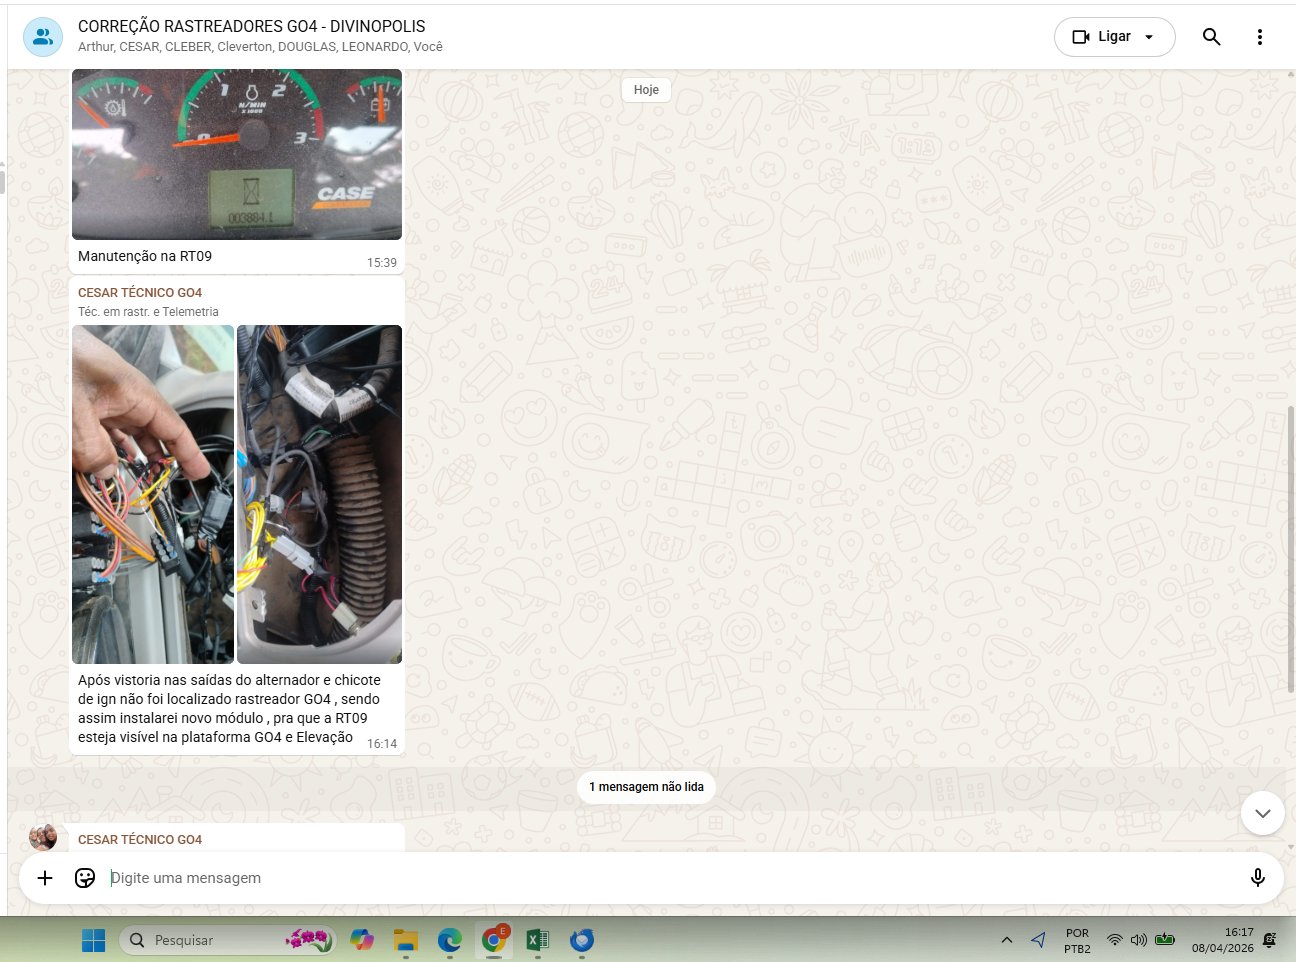Click the CESAR TÉCNICO GO4 sender name
This screenshot has height=962, width=1296.
click(x=140, y=292)
